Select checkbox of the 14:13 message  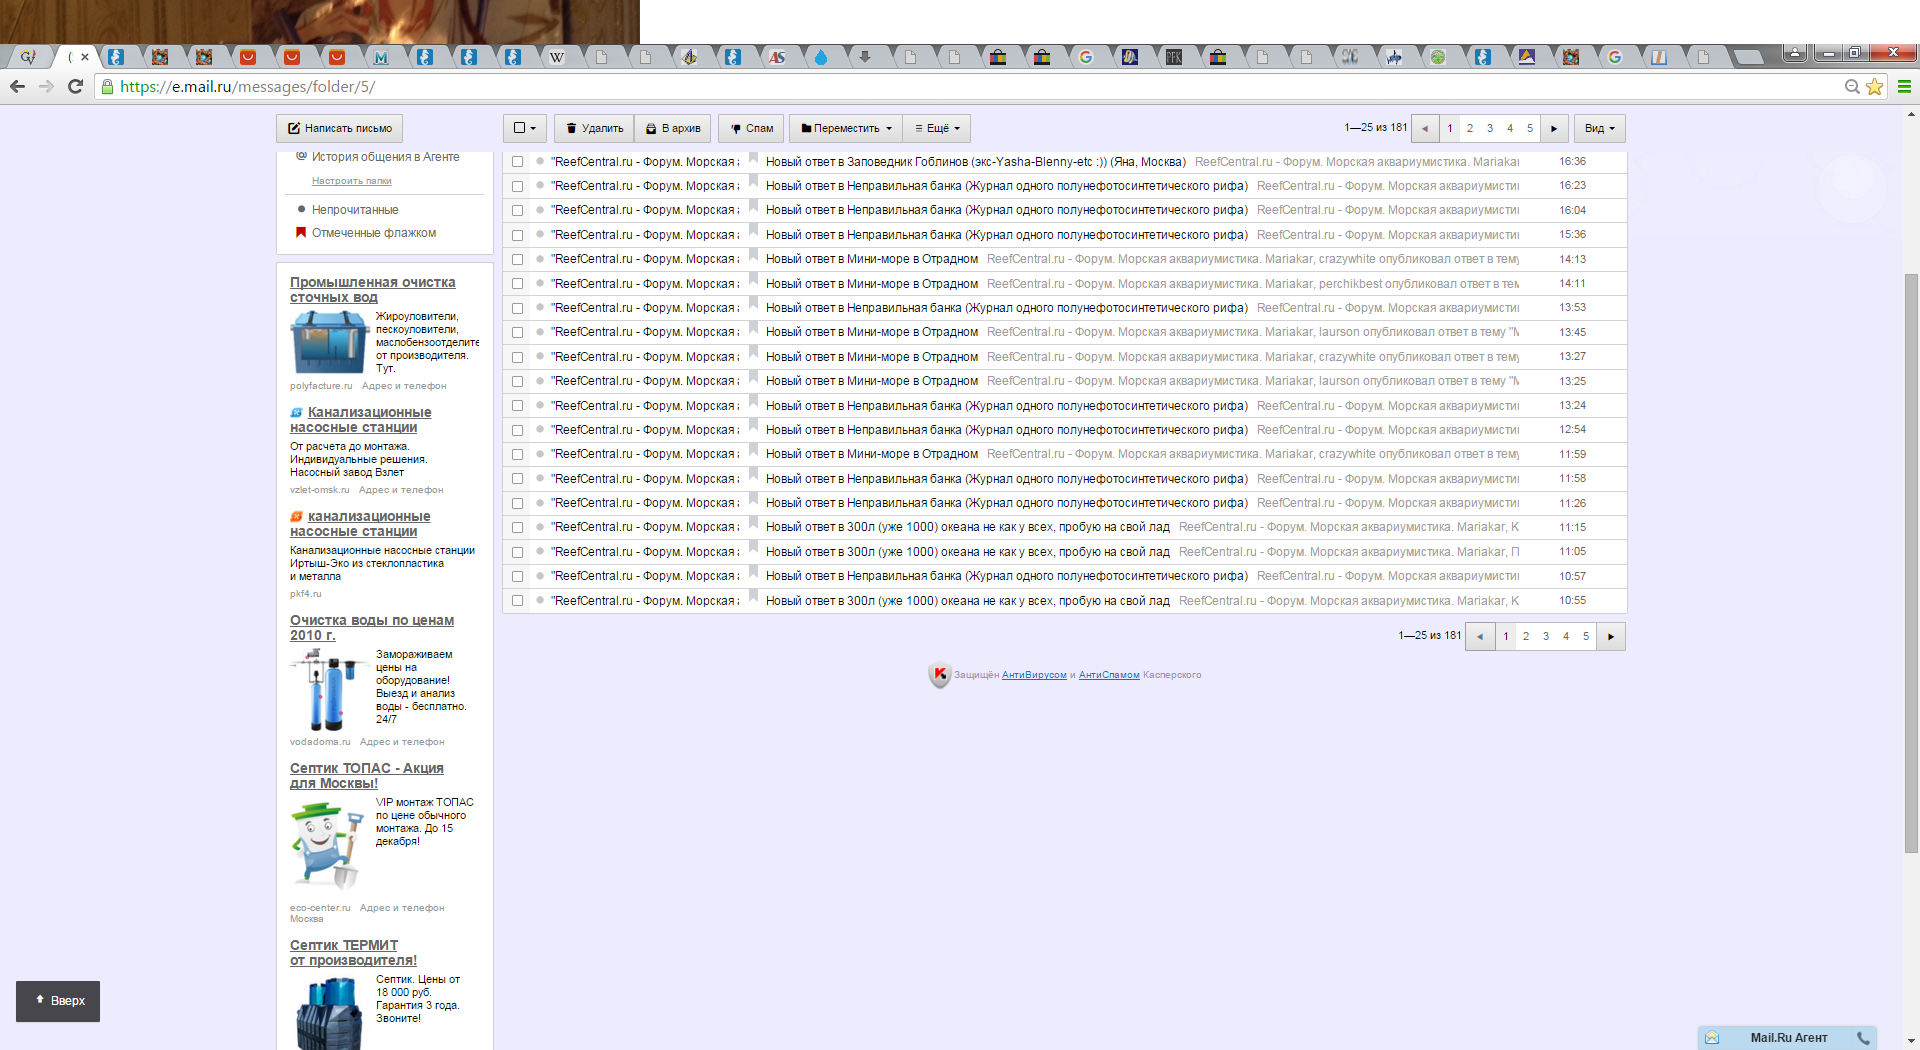(517, 260)
